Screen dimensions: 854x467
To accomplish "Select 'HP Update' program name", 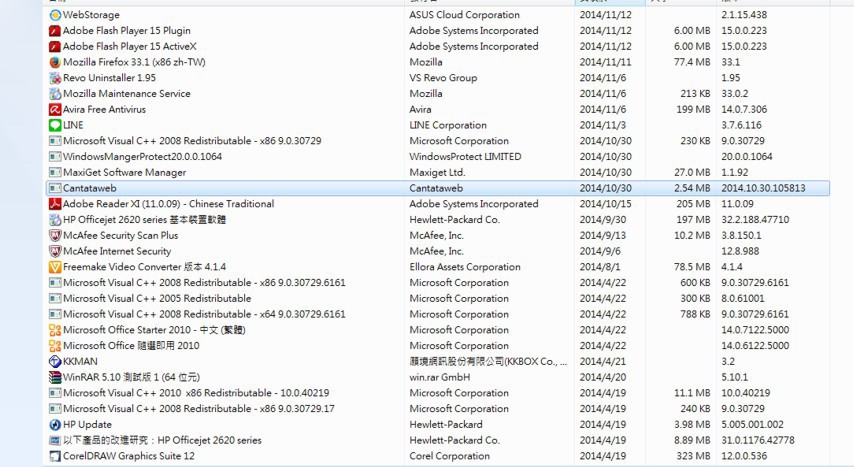I will tap(87, 424).
